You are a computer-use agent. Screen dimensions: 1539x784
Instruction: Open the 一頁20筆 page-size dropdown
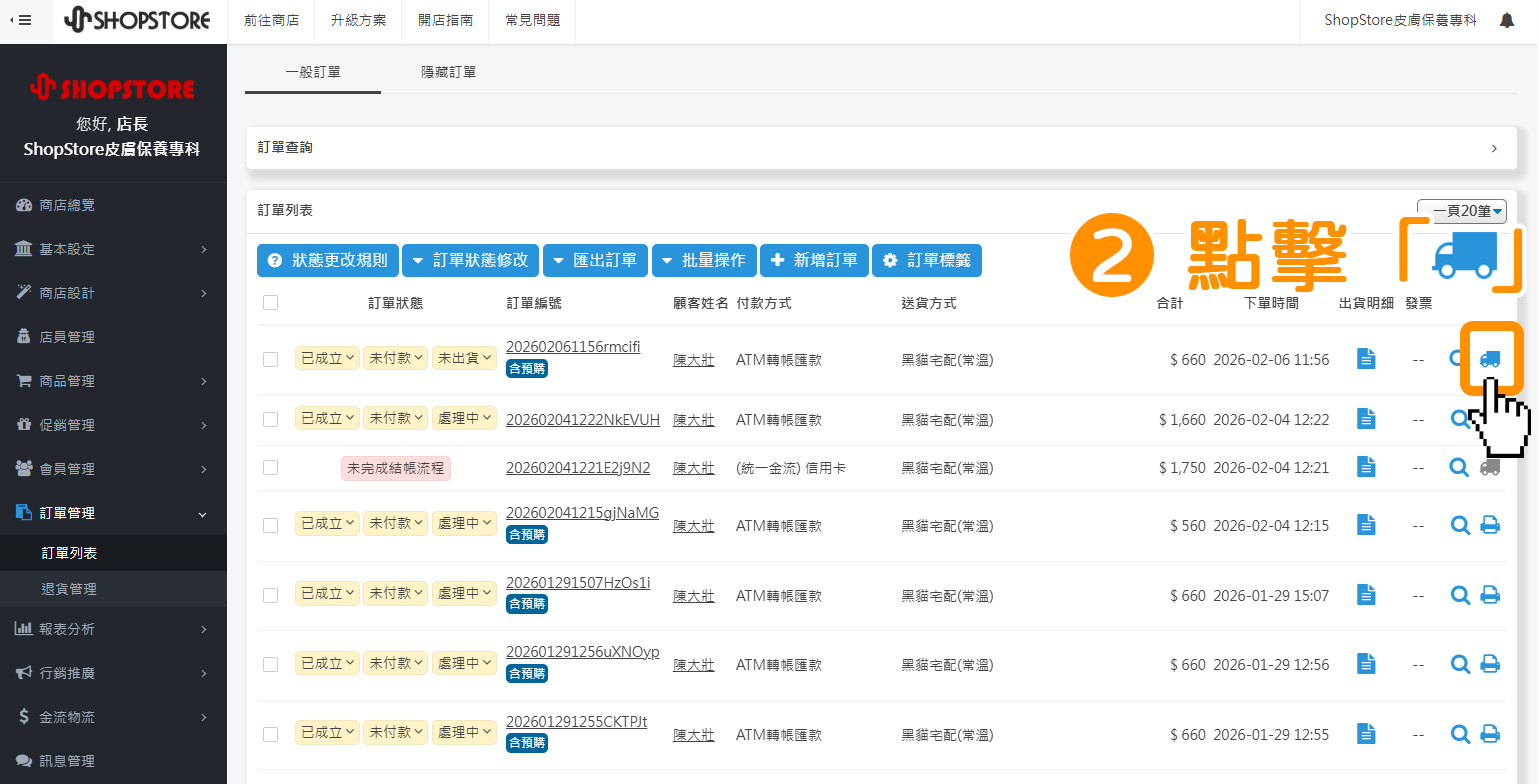pos(1461,211)
